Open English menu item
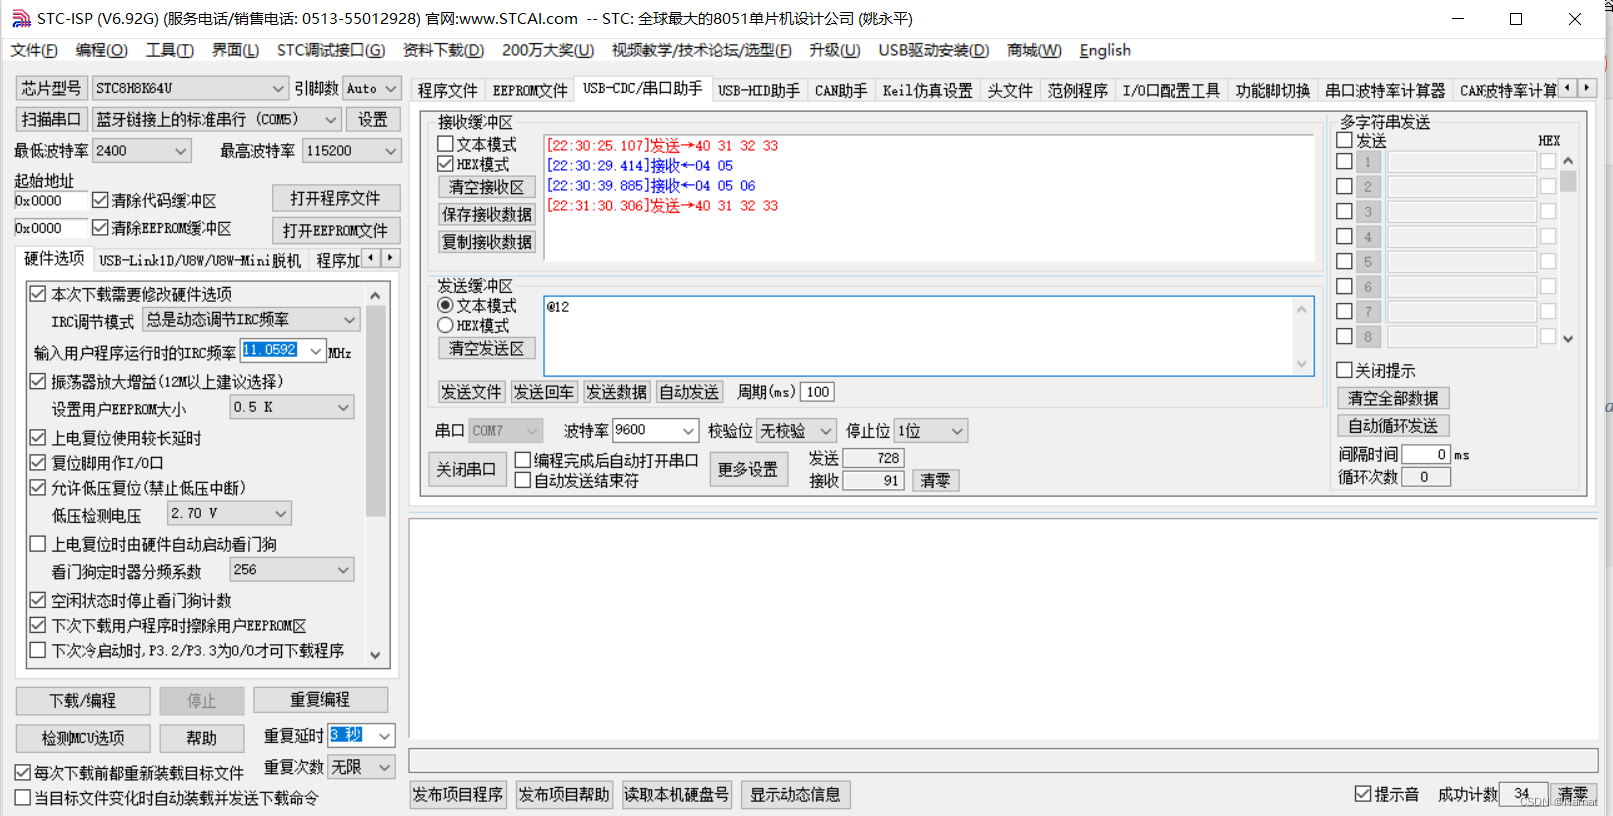Image resolution: width=1613 pixels, height=816 pixels. [1105, 50]
